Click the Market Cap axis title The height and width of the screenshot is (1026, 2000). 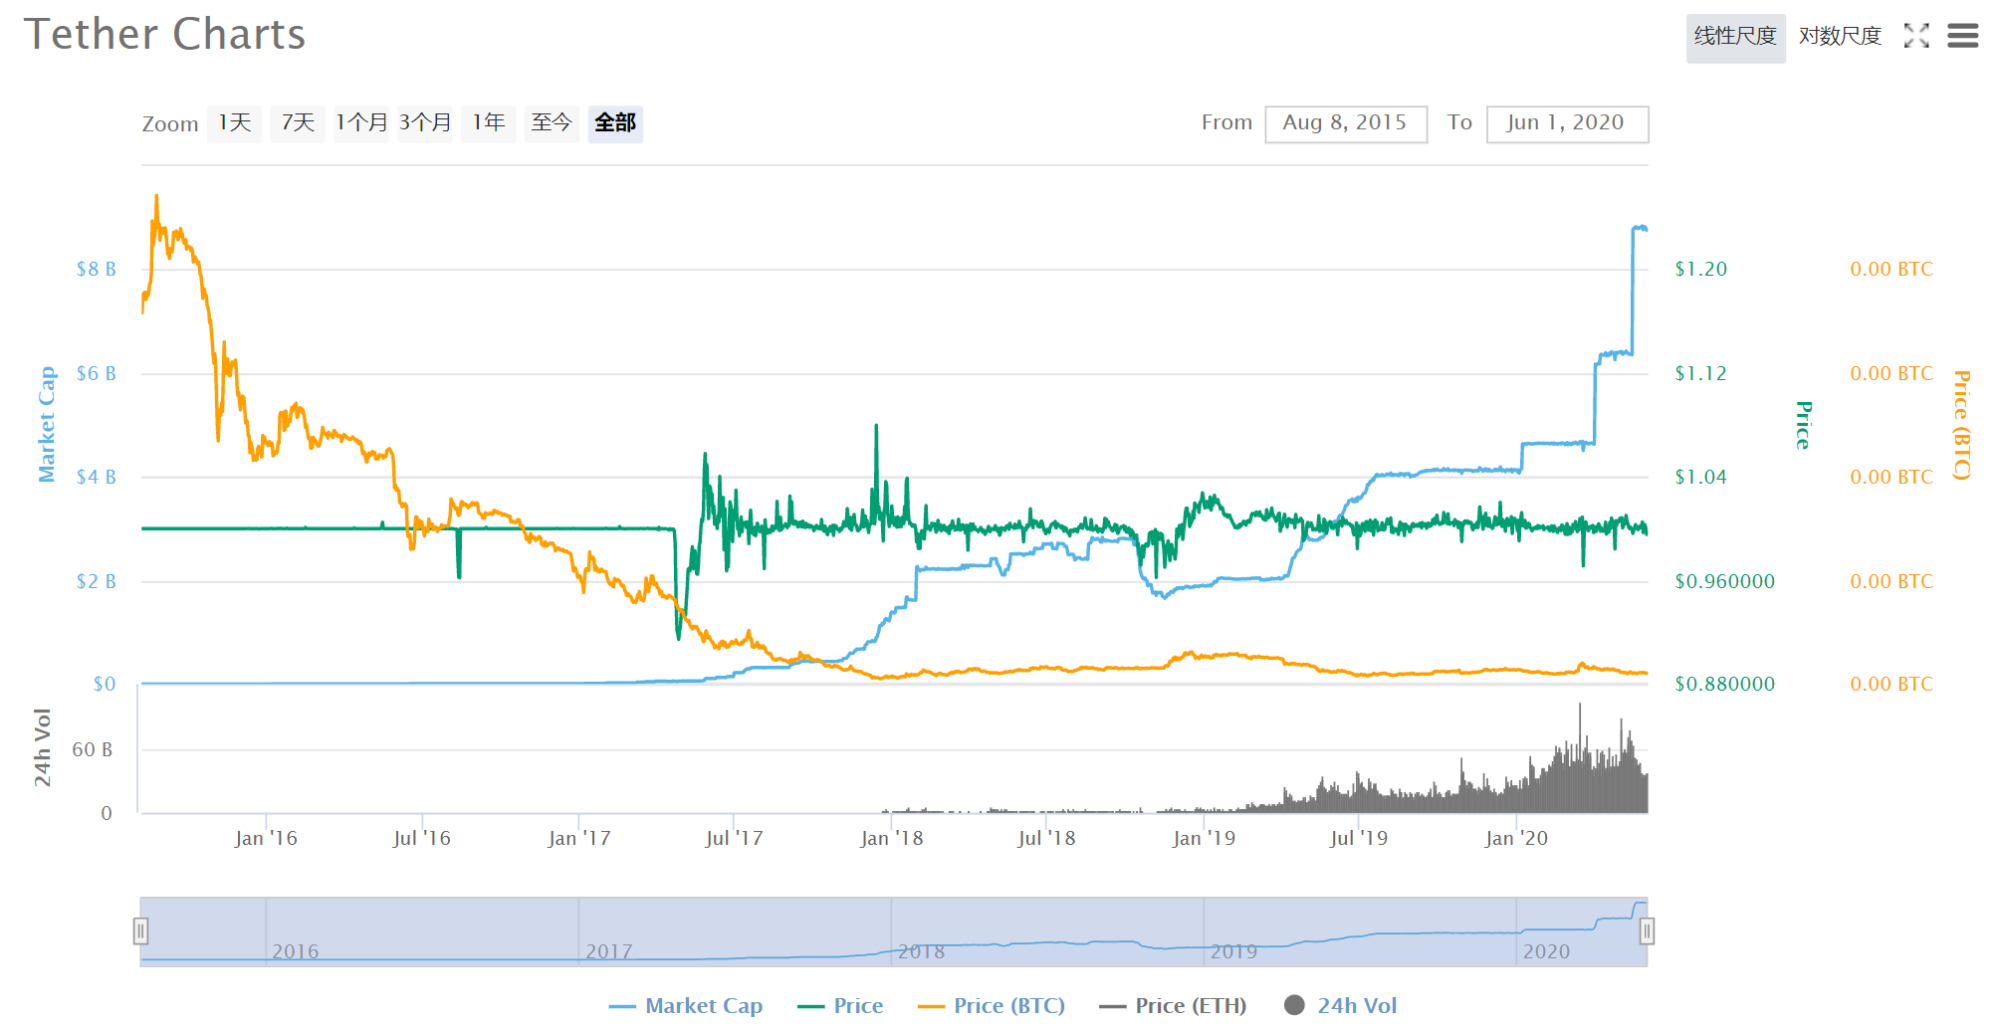pos(46,424)
